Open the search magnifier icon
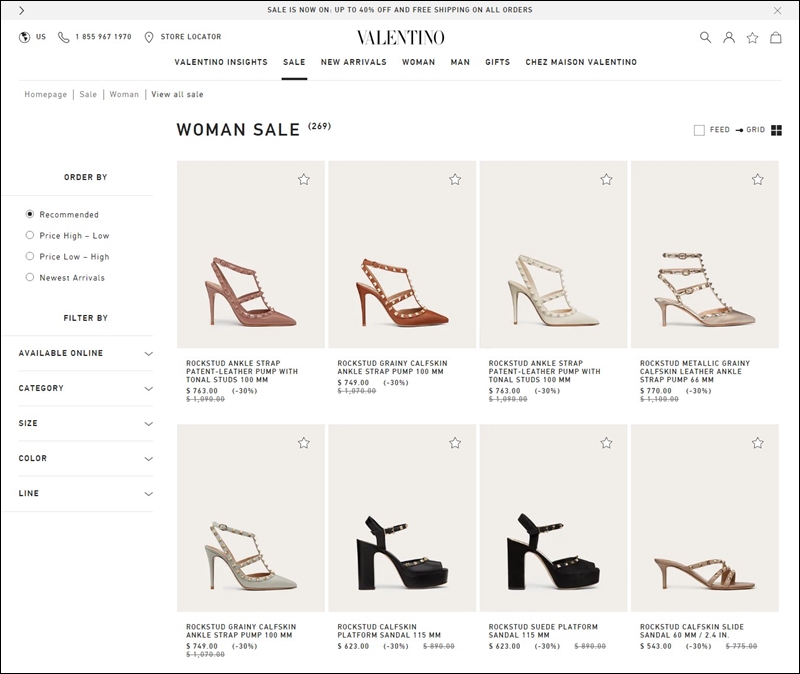Viewport: 800px width, 674px height. click(705, 37)
